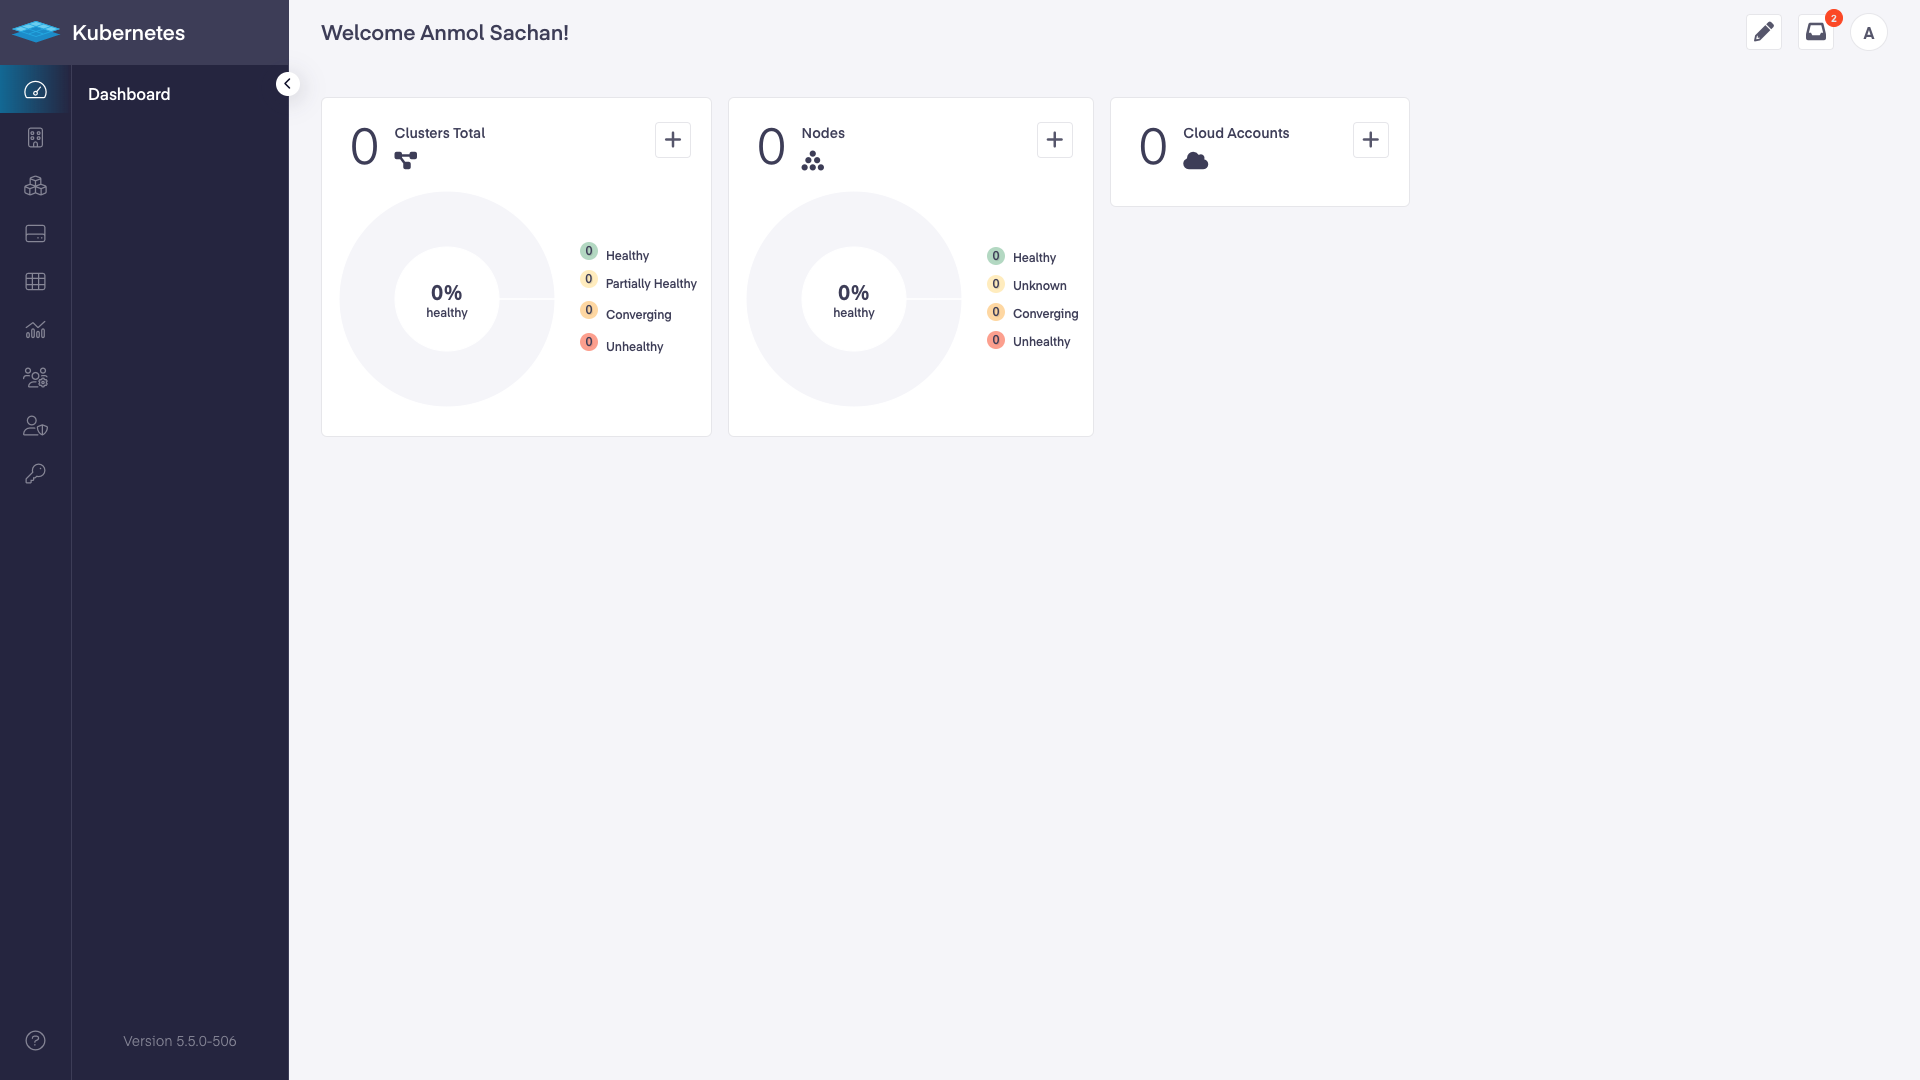Collapse the Dashboard sidebar panel
The width and height of the screenshot is (1920, 1080).
coord(288,83)
